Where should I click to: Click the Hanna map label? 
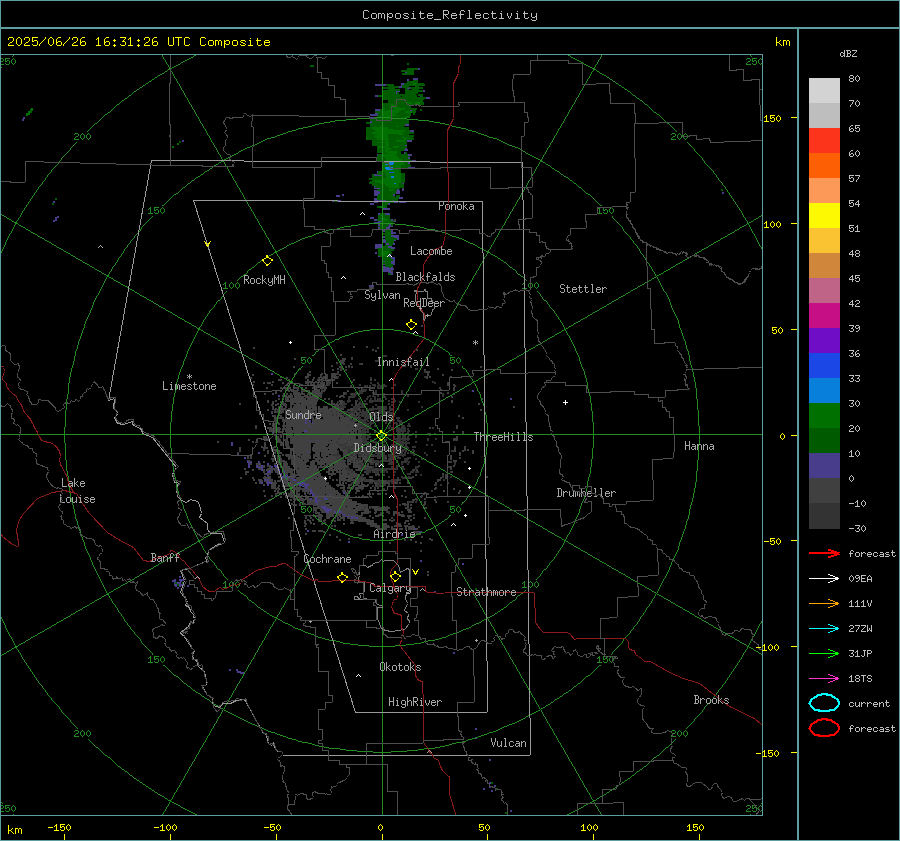coord(699,446)
